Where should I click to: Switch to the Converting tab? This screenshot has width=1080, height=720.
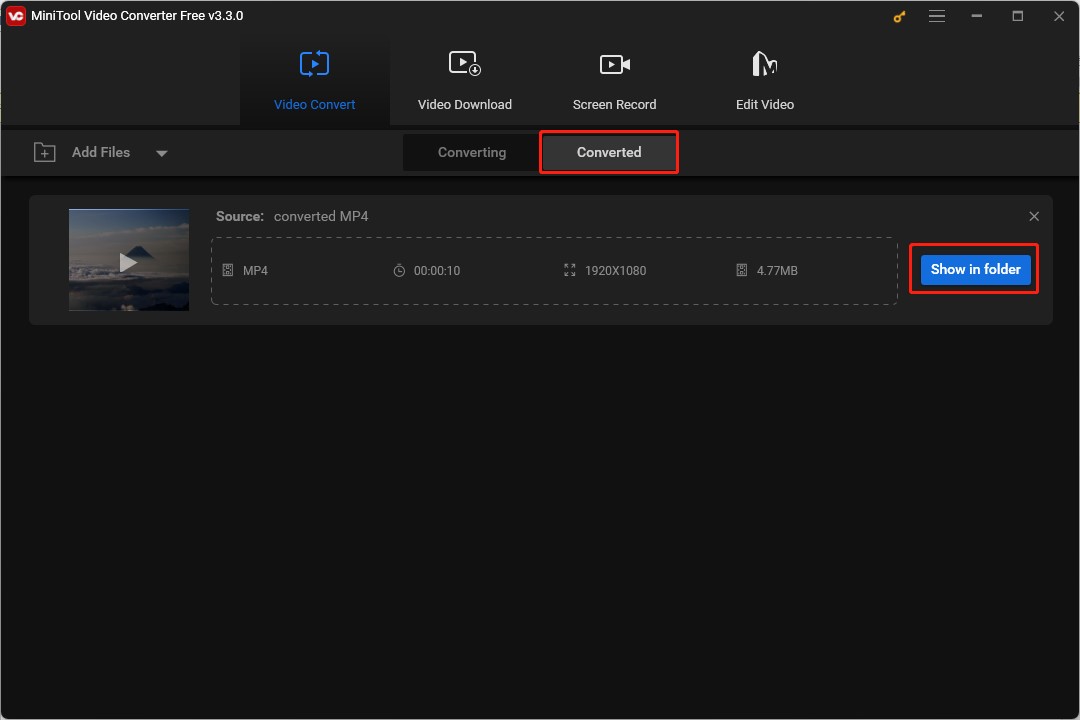tap(470, 152)
